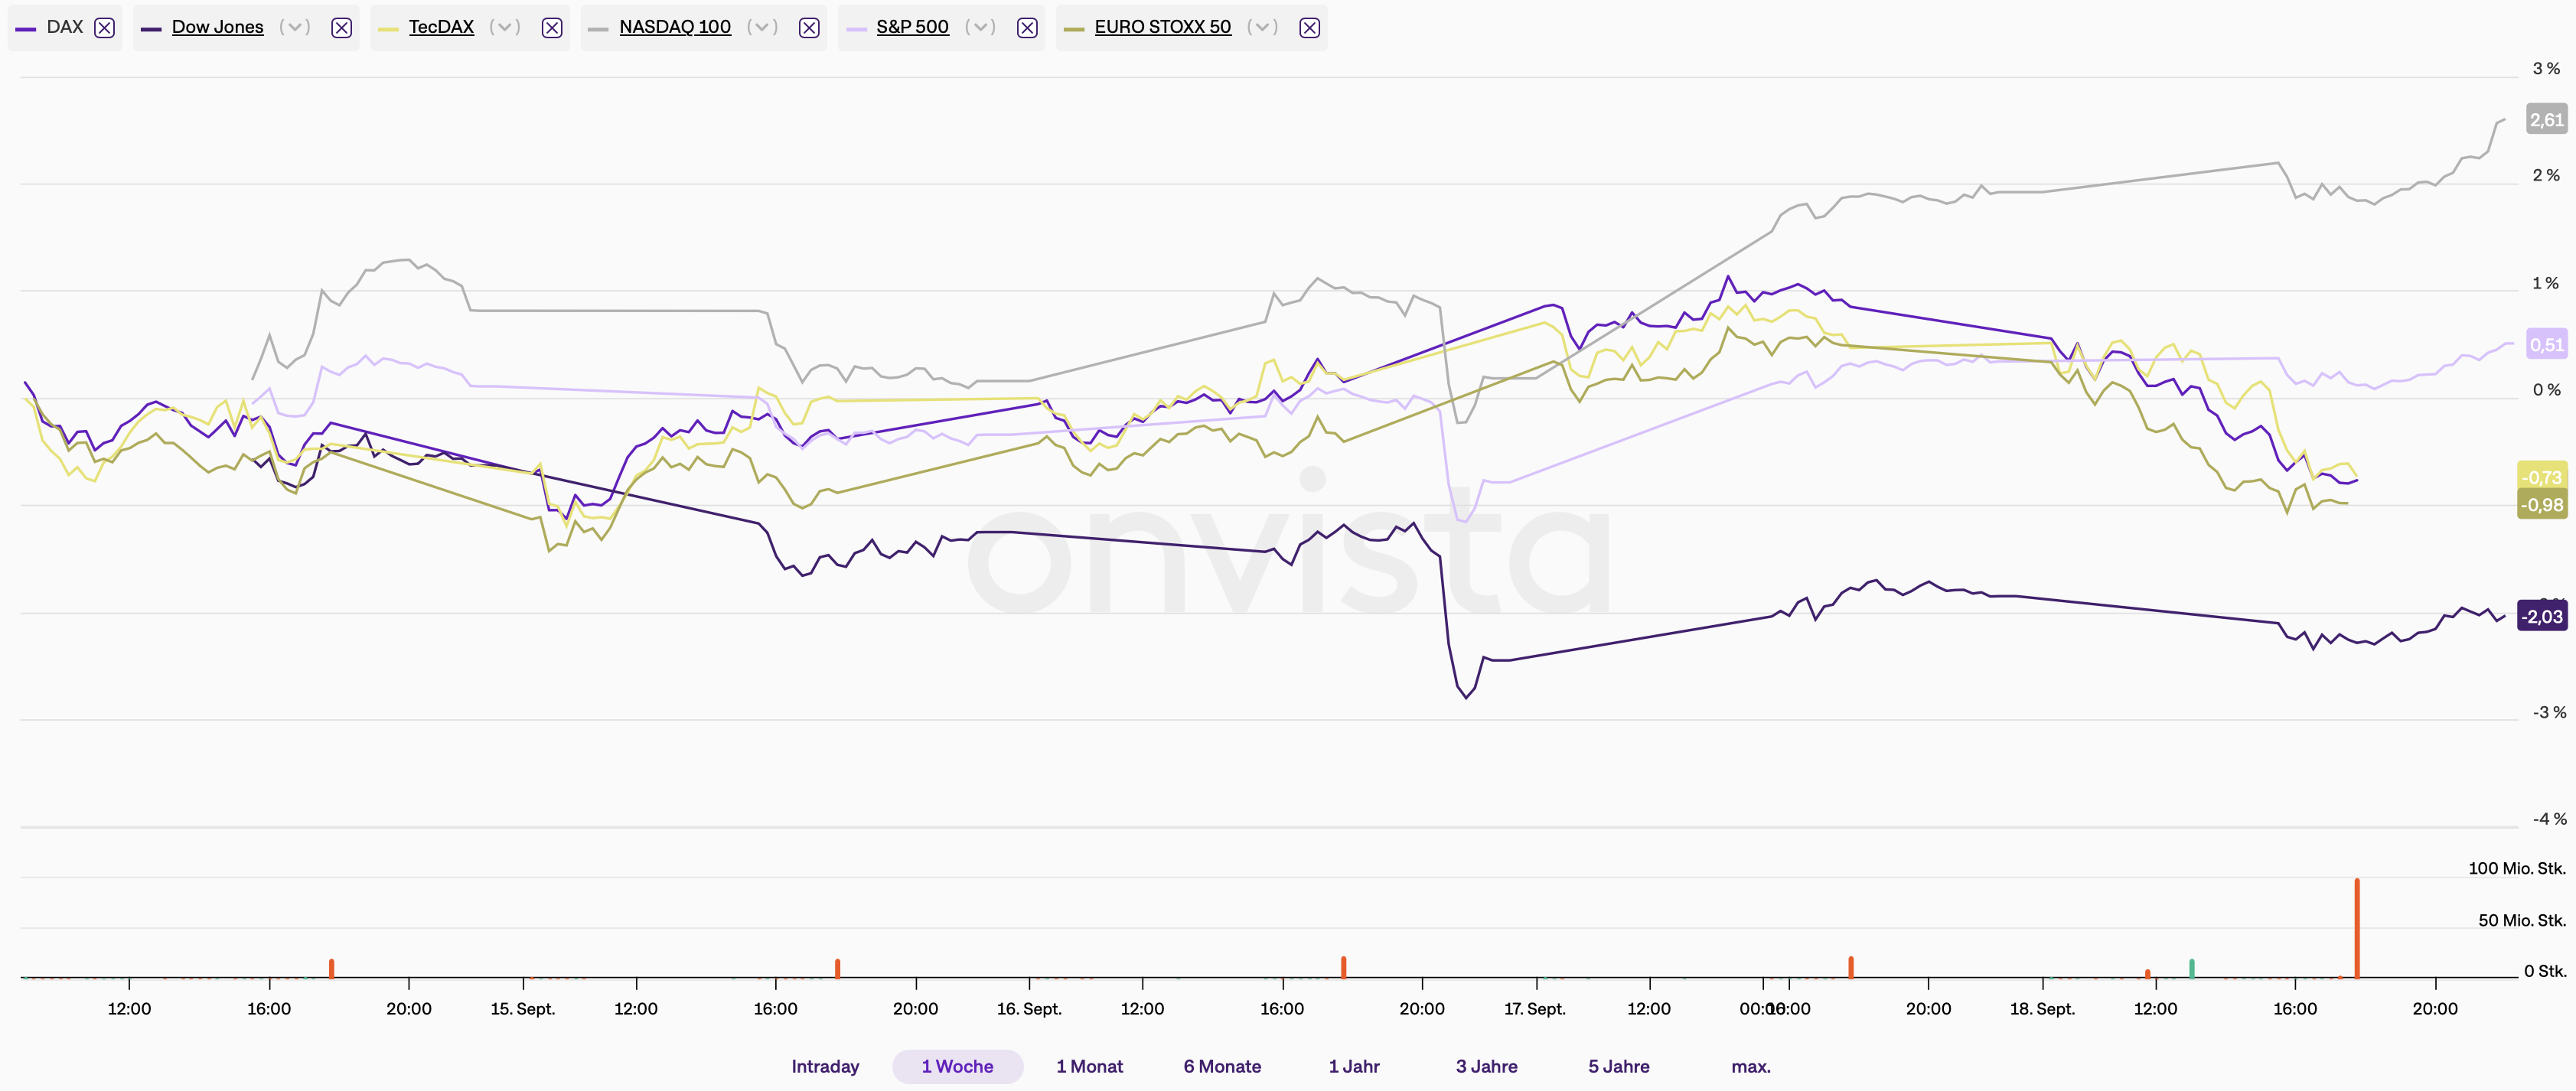The image size is (2576, 1091).
Task: Click the 18. Sept. date axis label
Action: 2042,1008
